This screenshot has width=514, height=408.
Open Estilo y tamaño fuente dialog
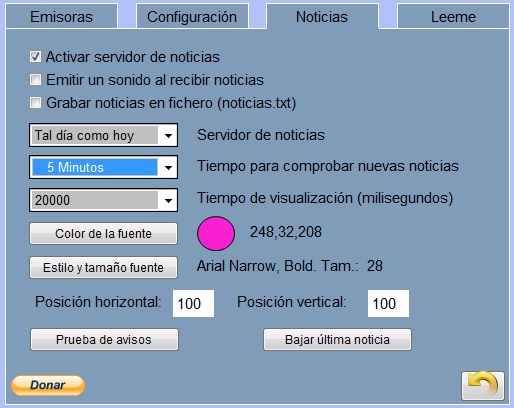click(103, 267)
